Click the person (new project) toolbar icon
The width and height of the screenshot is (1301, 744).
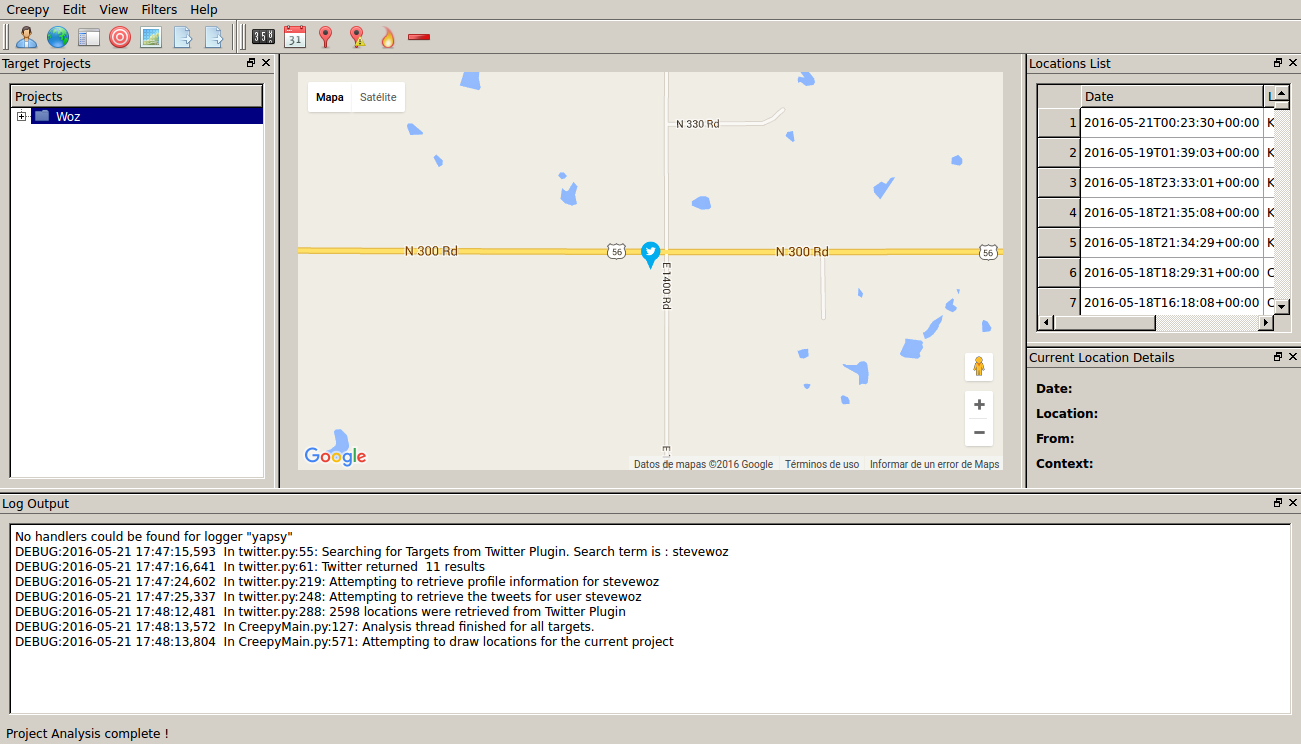click(x=27, y=37)
